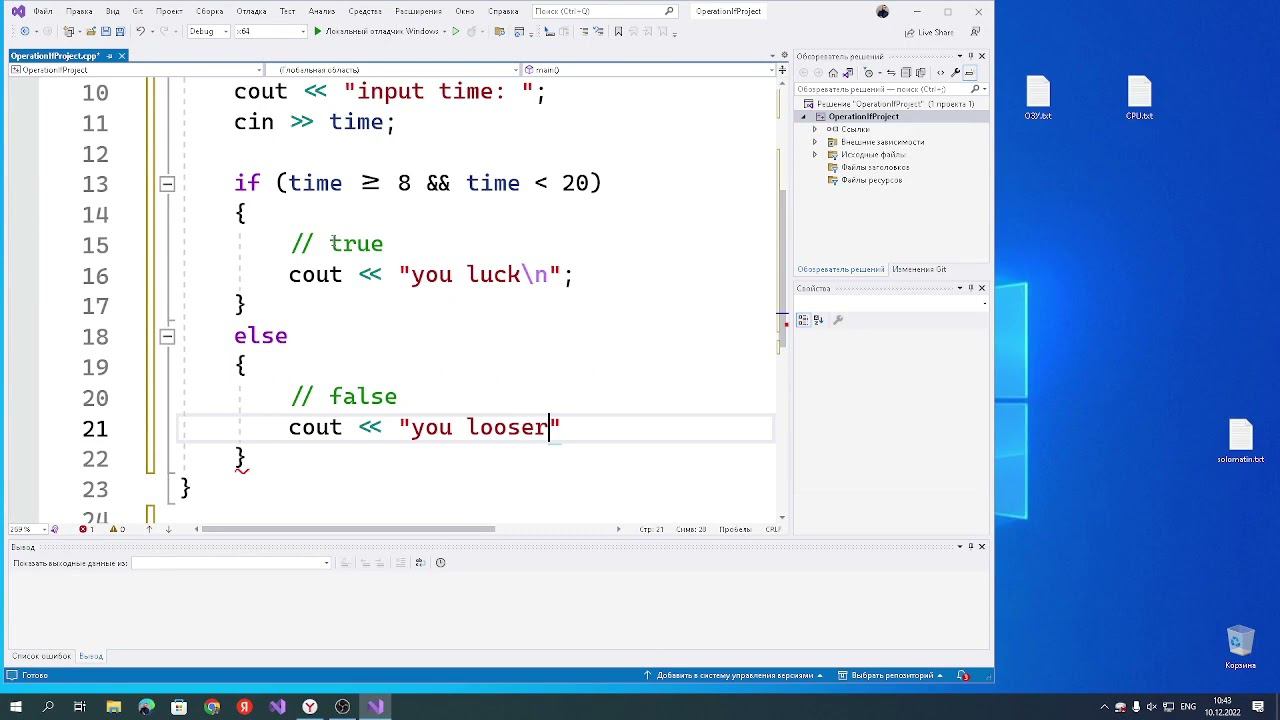
Task: Click Добавить в систему управления версиями
Action: pos(734,675)
